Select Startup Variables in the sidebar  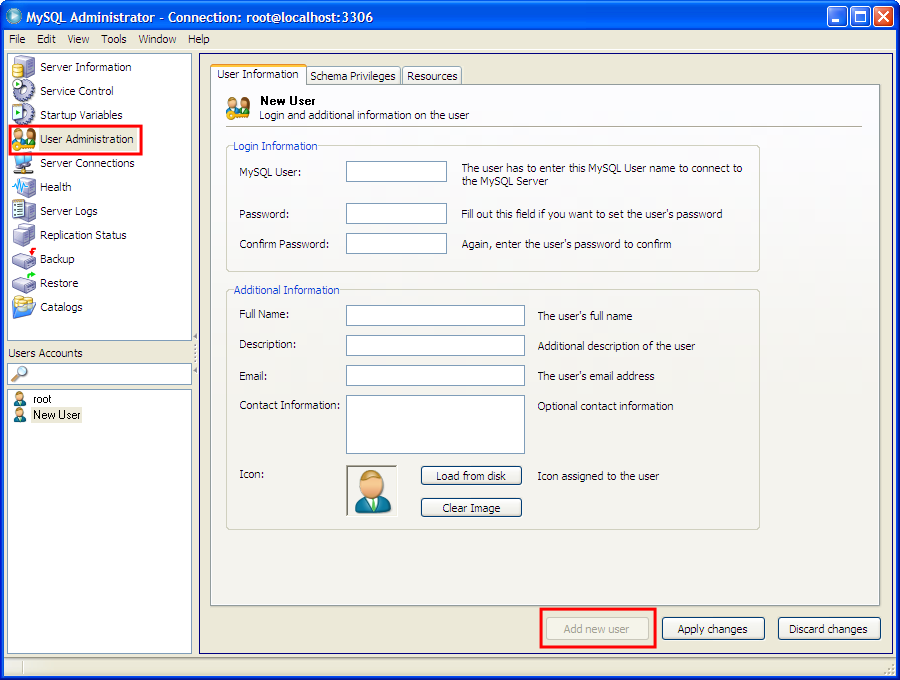[81, 115]
